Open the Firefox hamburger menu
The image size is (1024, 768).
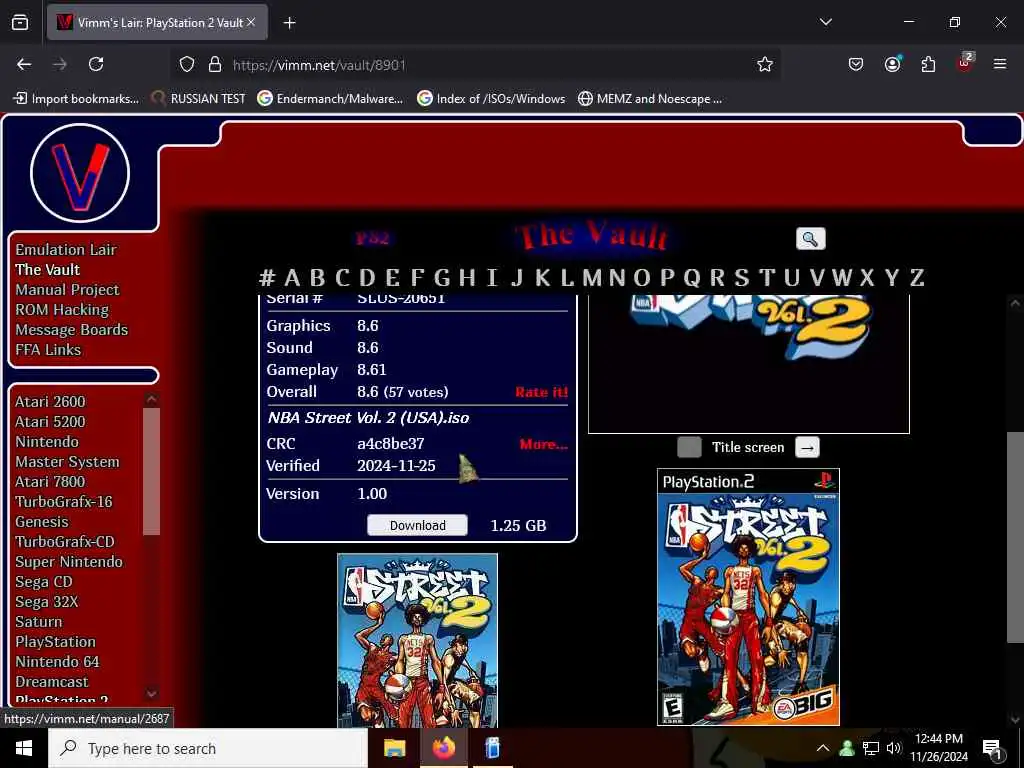coord(1000,64)
